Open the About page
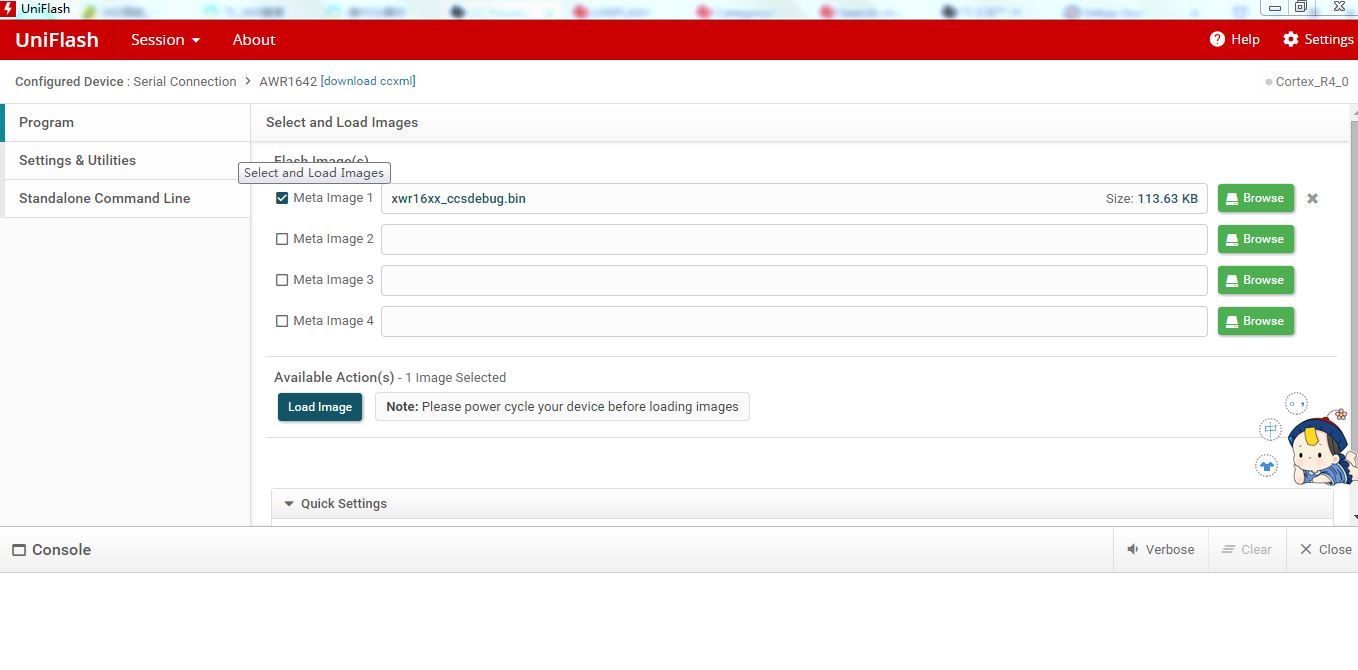Screen dimensions: 1358x670 tap(254, 40)
